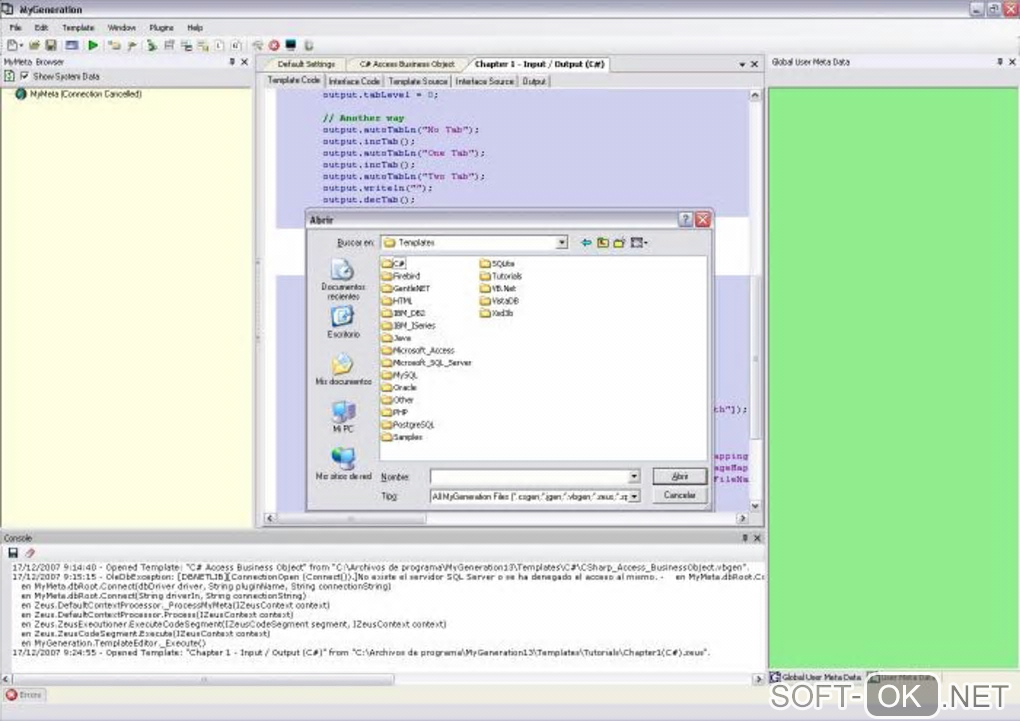Switch to the Output tab
1020x721 pixels.
[534, 81]
